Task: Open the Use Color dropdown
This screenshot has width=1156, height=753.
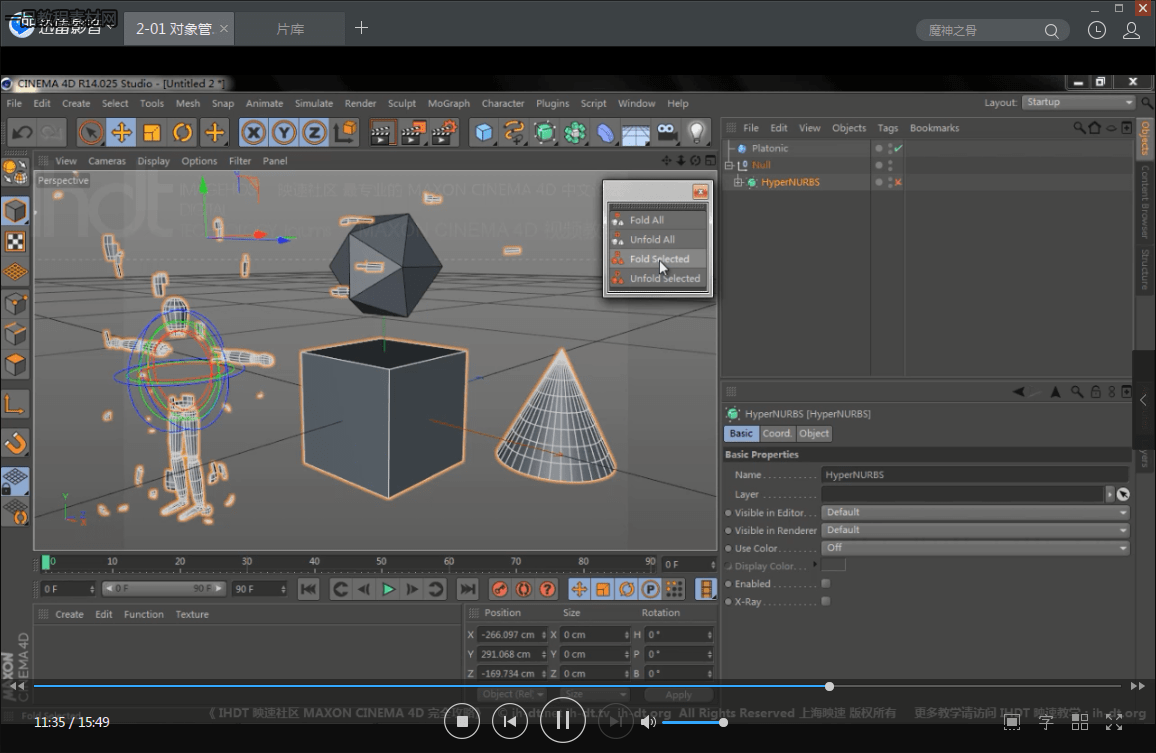Action: [x=975, y=548]
